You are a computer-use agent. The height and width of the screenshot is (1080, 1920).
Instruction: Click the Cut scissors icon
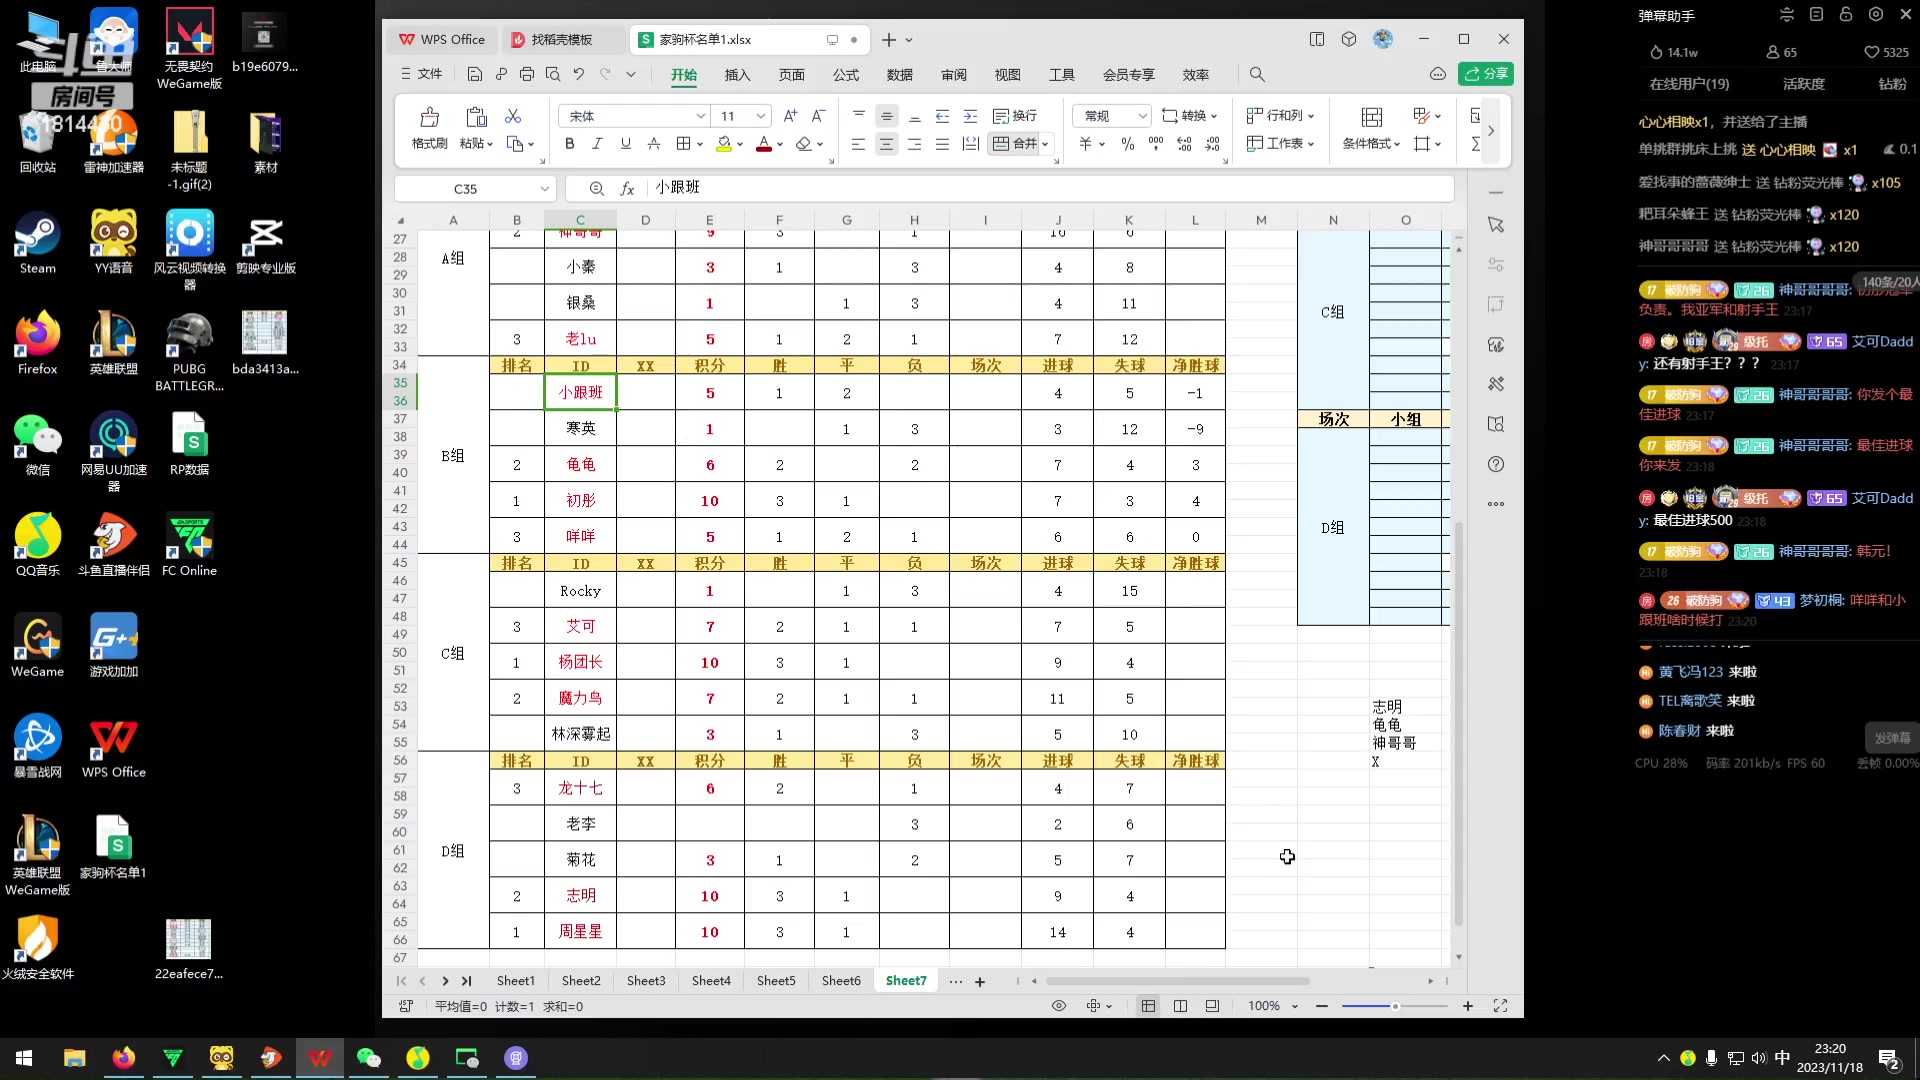[x=513, y=116]
